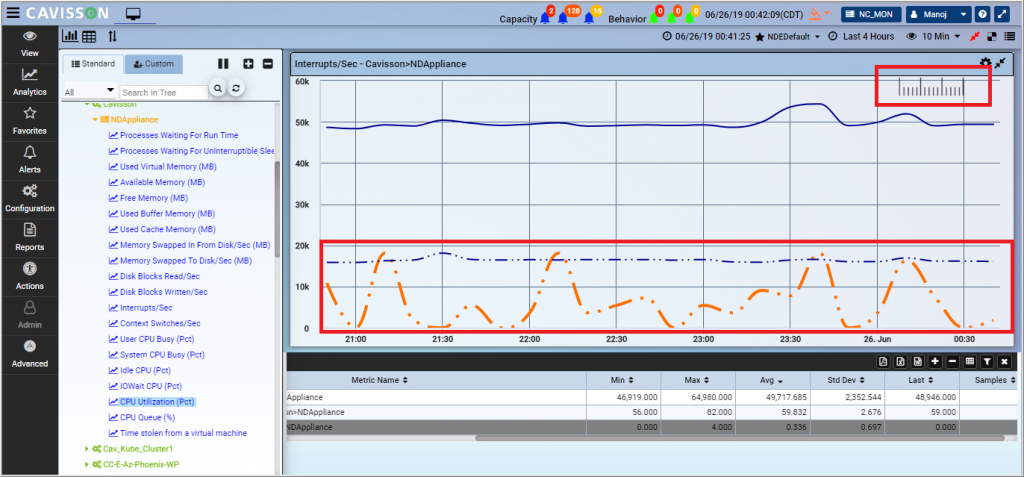
Task: Click plus icon in table toolbar
Action: [x=935, y=361]
